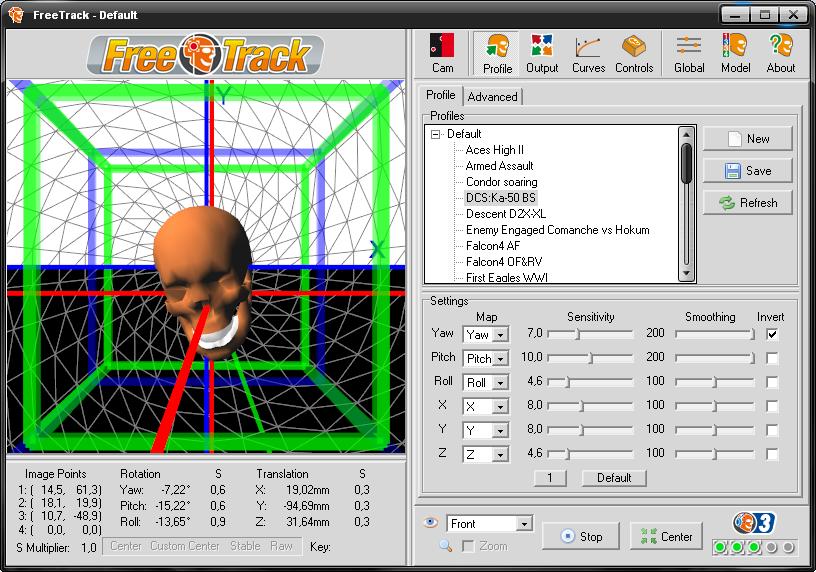Click the third green status LED

pyautogui.click(x=754, y=547)
